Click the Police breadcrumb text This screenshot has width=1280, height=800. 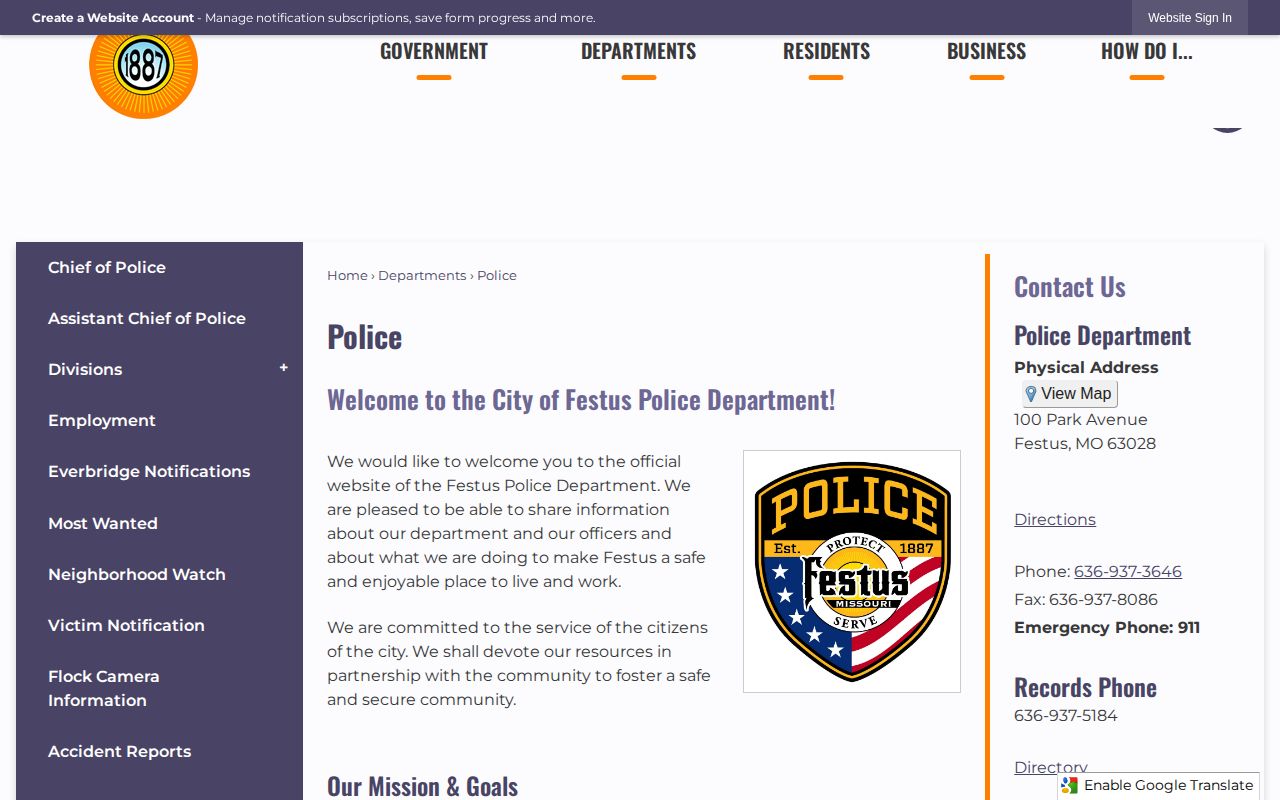pos(497,275)
